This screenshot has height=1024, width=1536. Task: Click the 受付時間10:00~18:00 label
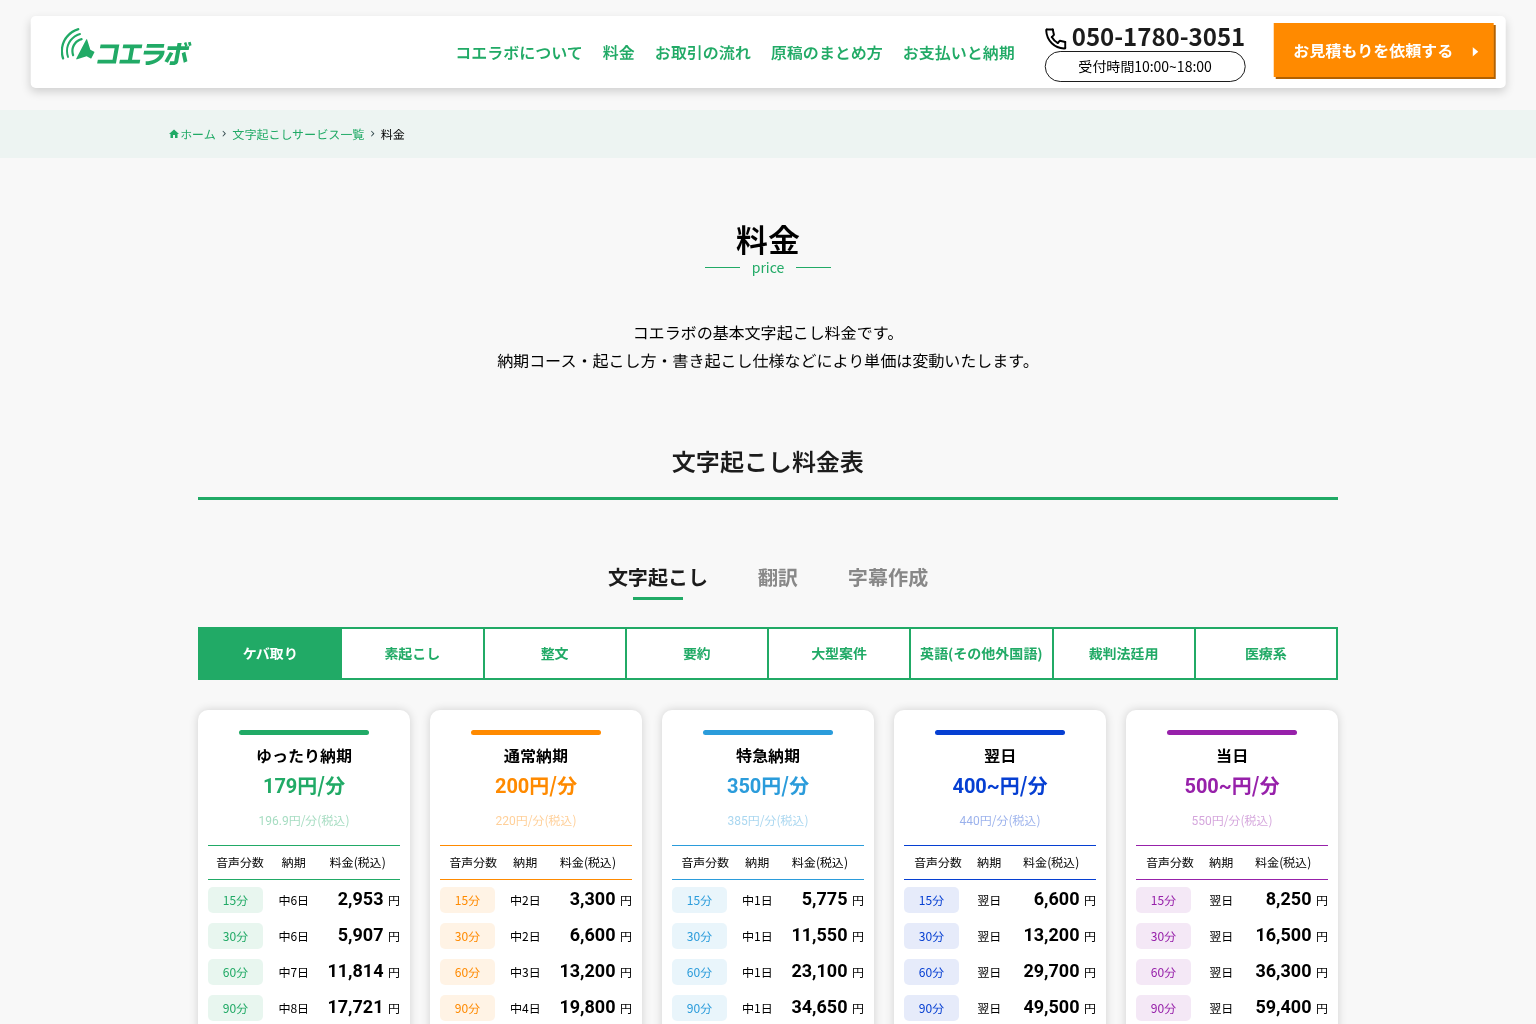click(1145, 67)
